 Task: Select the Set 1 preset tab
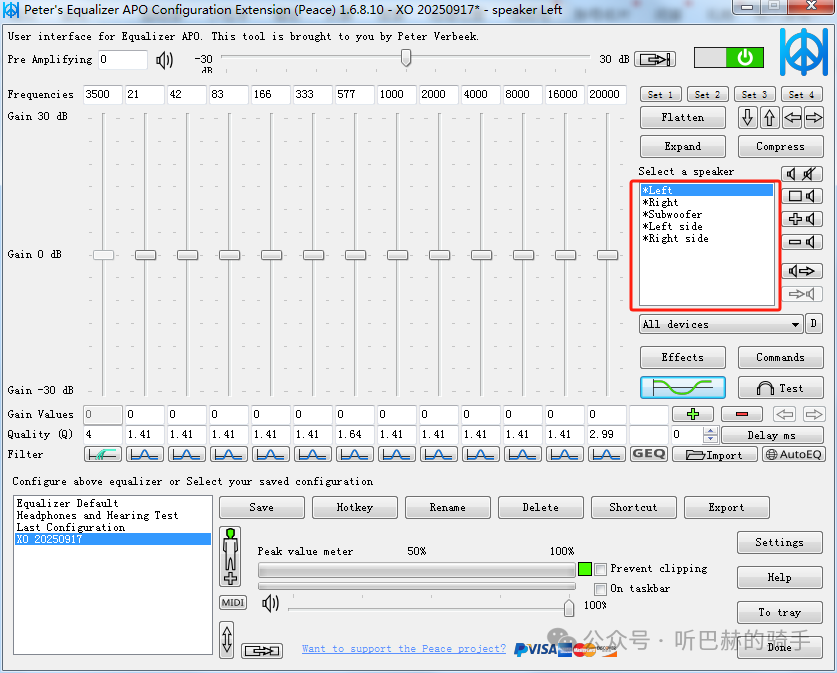point(661,94)
